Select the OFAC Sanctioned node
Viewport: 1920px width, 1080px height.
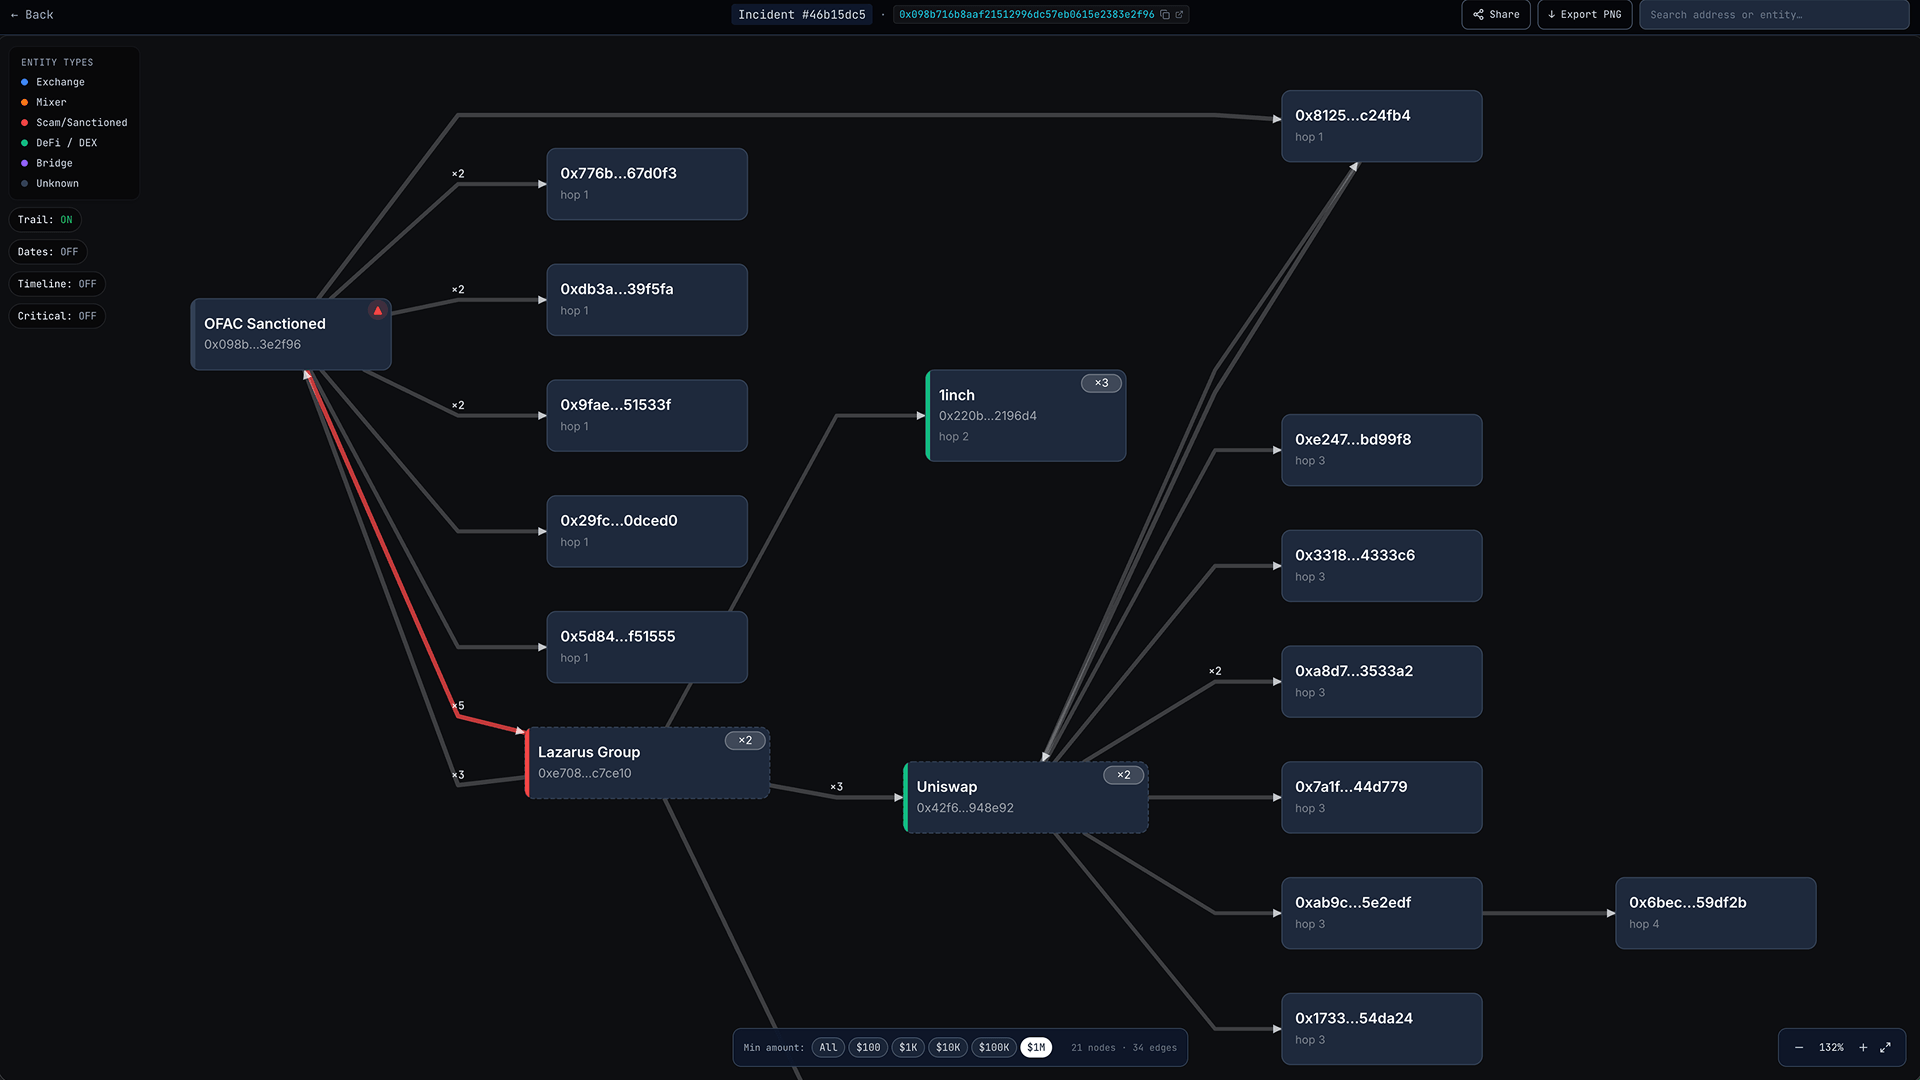(x=291, y=334)
